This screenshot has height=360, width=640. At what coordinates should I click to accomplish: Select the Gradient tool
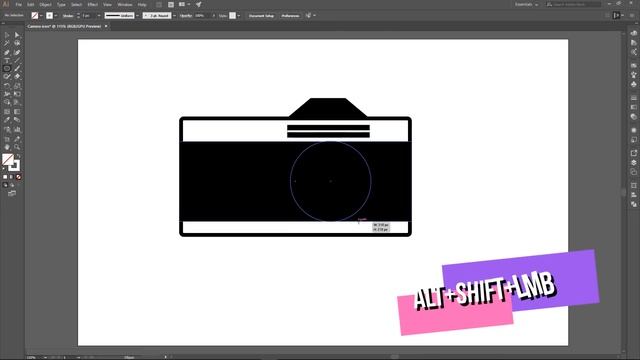pyautogui.click(x=17, y=111)
